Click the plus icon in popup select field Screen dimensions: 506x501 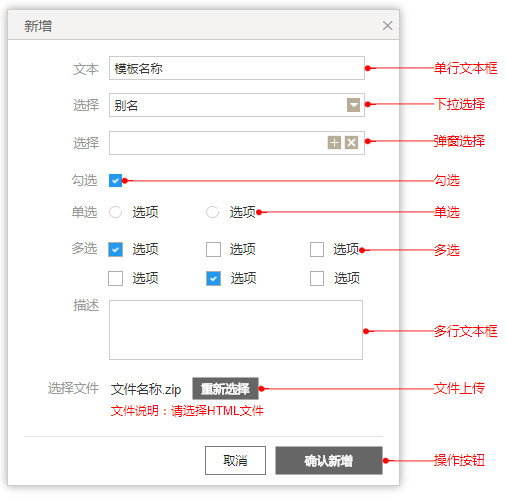[334, 143]
